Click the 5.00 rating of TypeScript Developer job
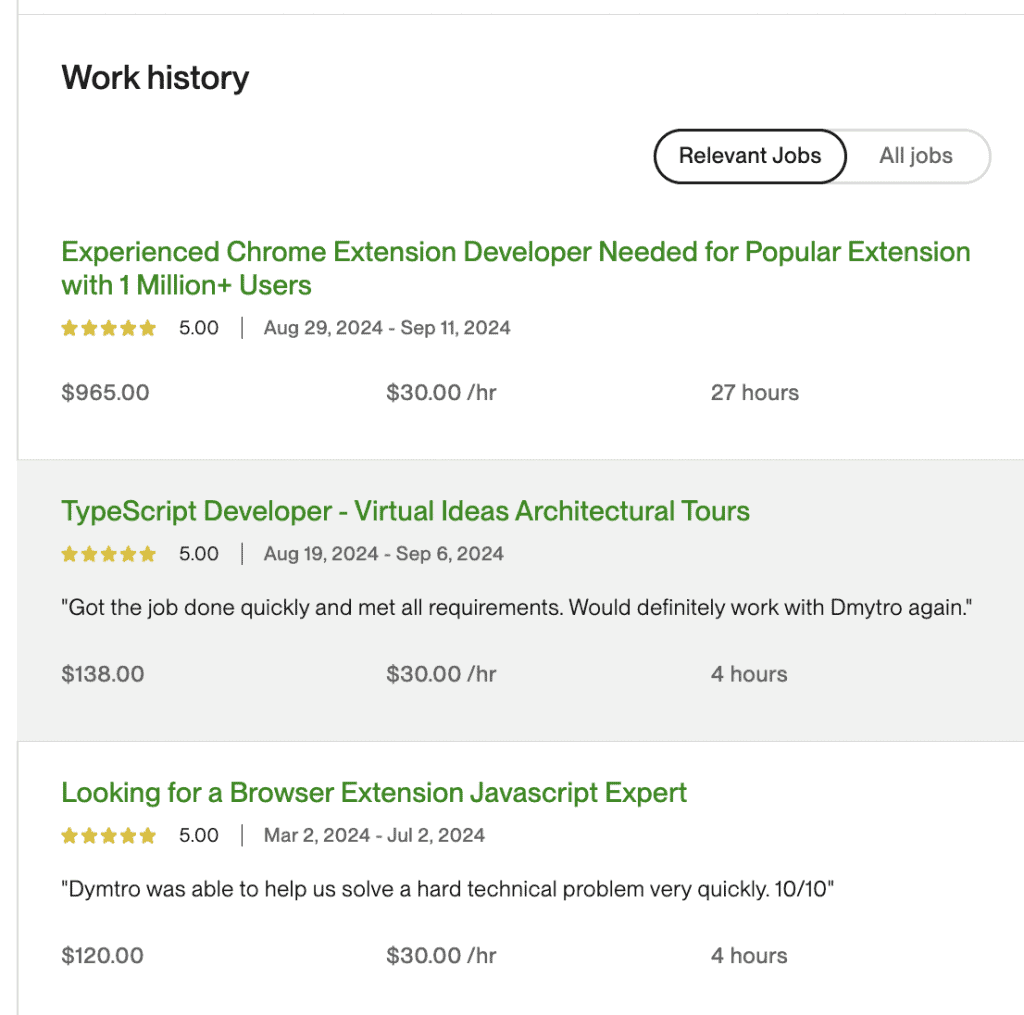 tap(199, 554)
